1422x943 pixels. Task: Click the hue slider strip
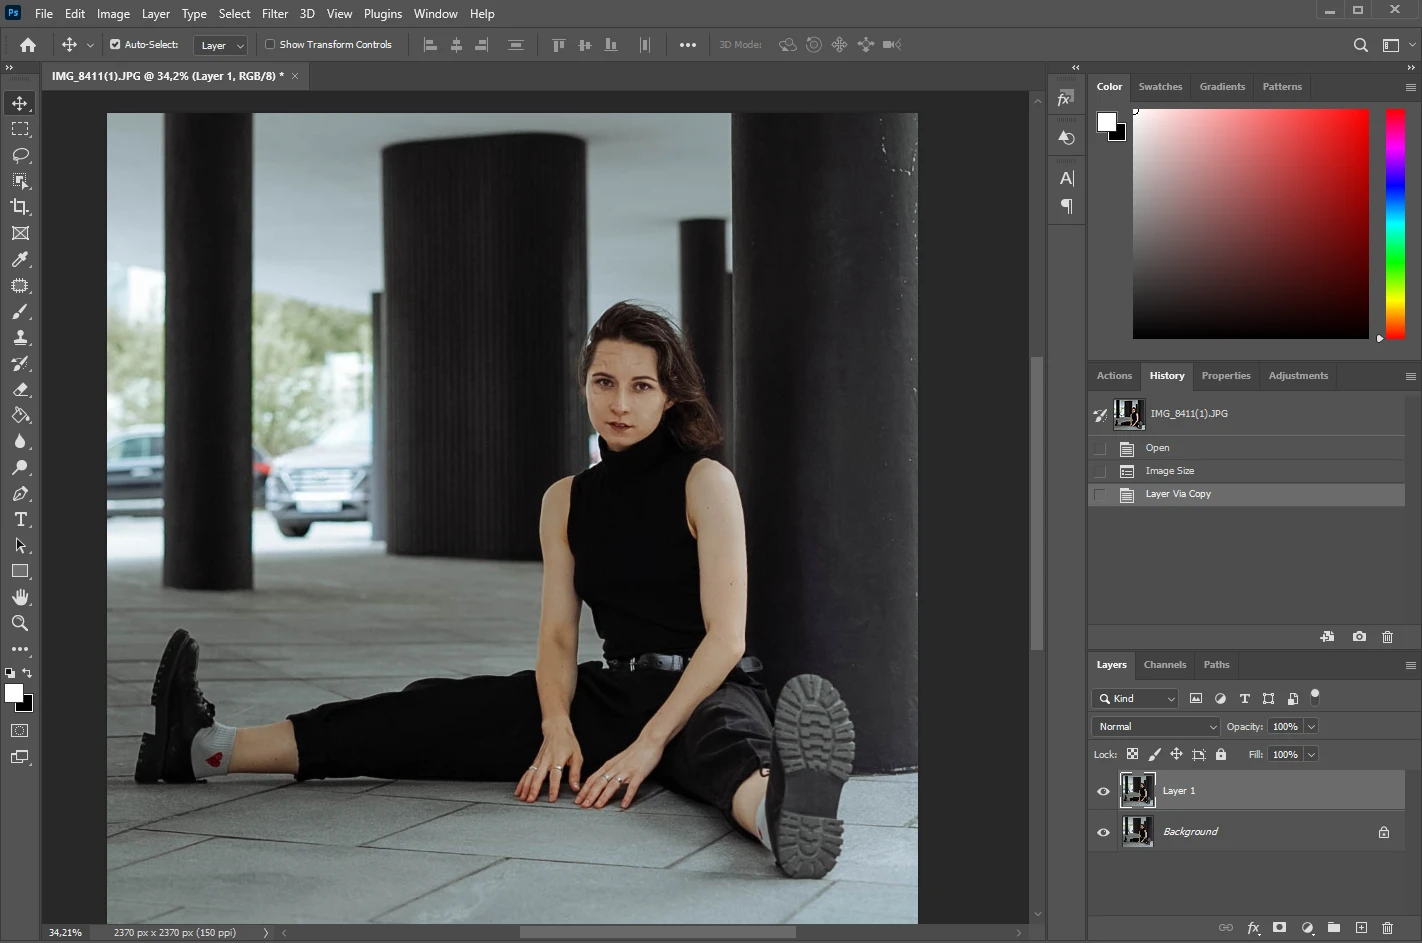[1395, 223]
